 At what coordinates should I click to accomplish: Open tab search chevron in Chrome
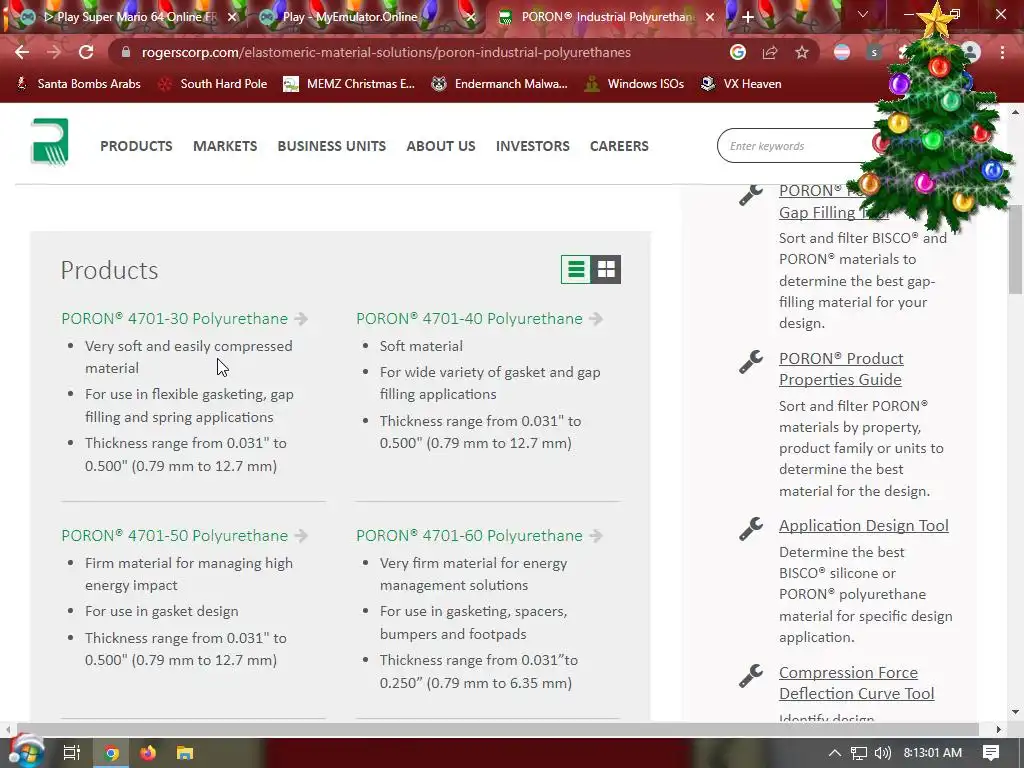[863, 14]
